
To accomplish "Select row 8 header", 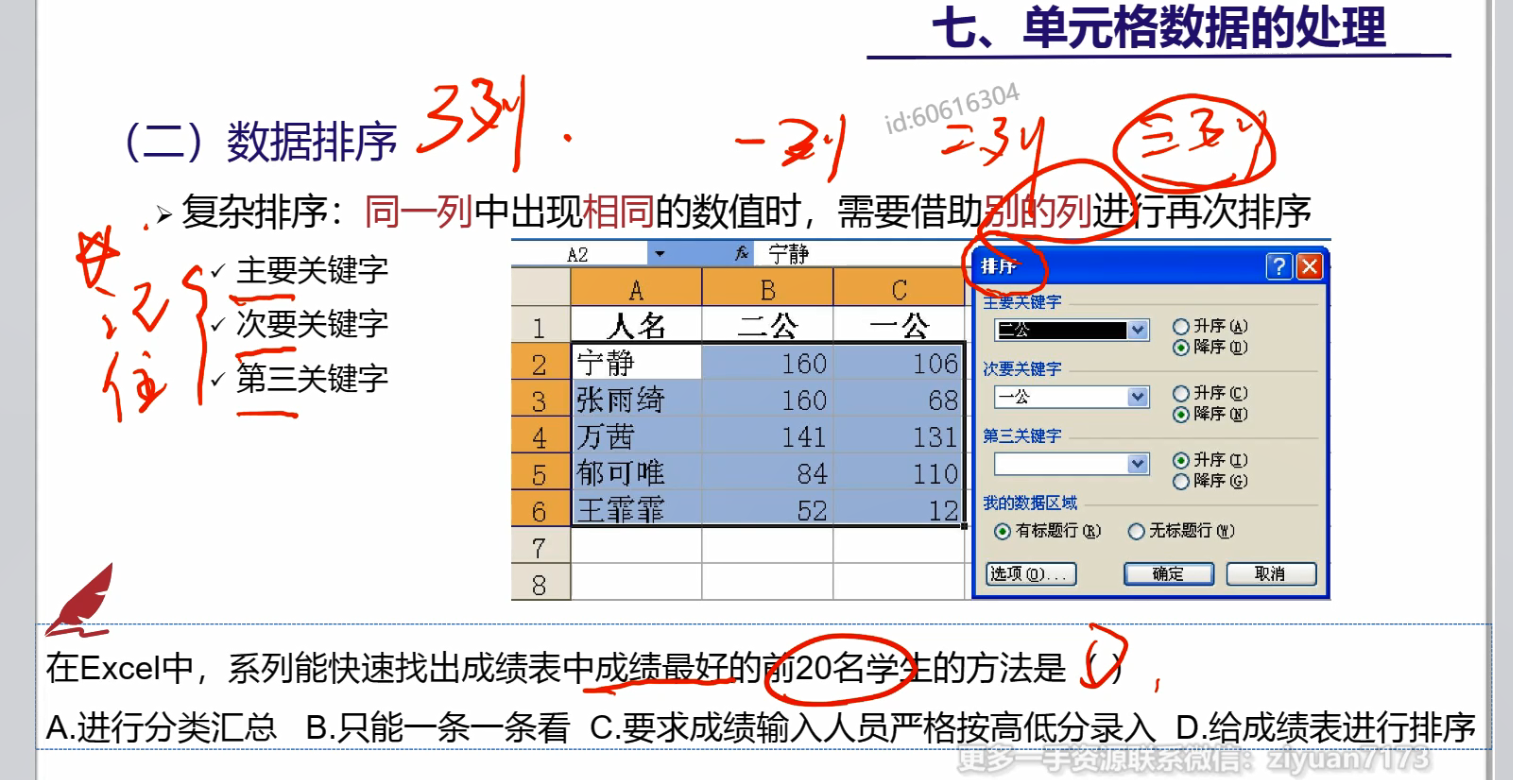I will click(540, 582).
